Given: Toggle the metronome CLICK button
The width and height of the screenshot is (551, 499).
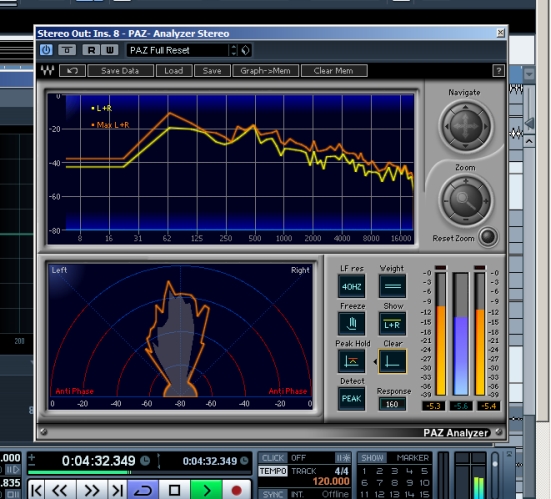Looking at the screenshot, I should click(x=273, y=458).
